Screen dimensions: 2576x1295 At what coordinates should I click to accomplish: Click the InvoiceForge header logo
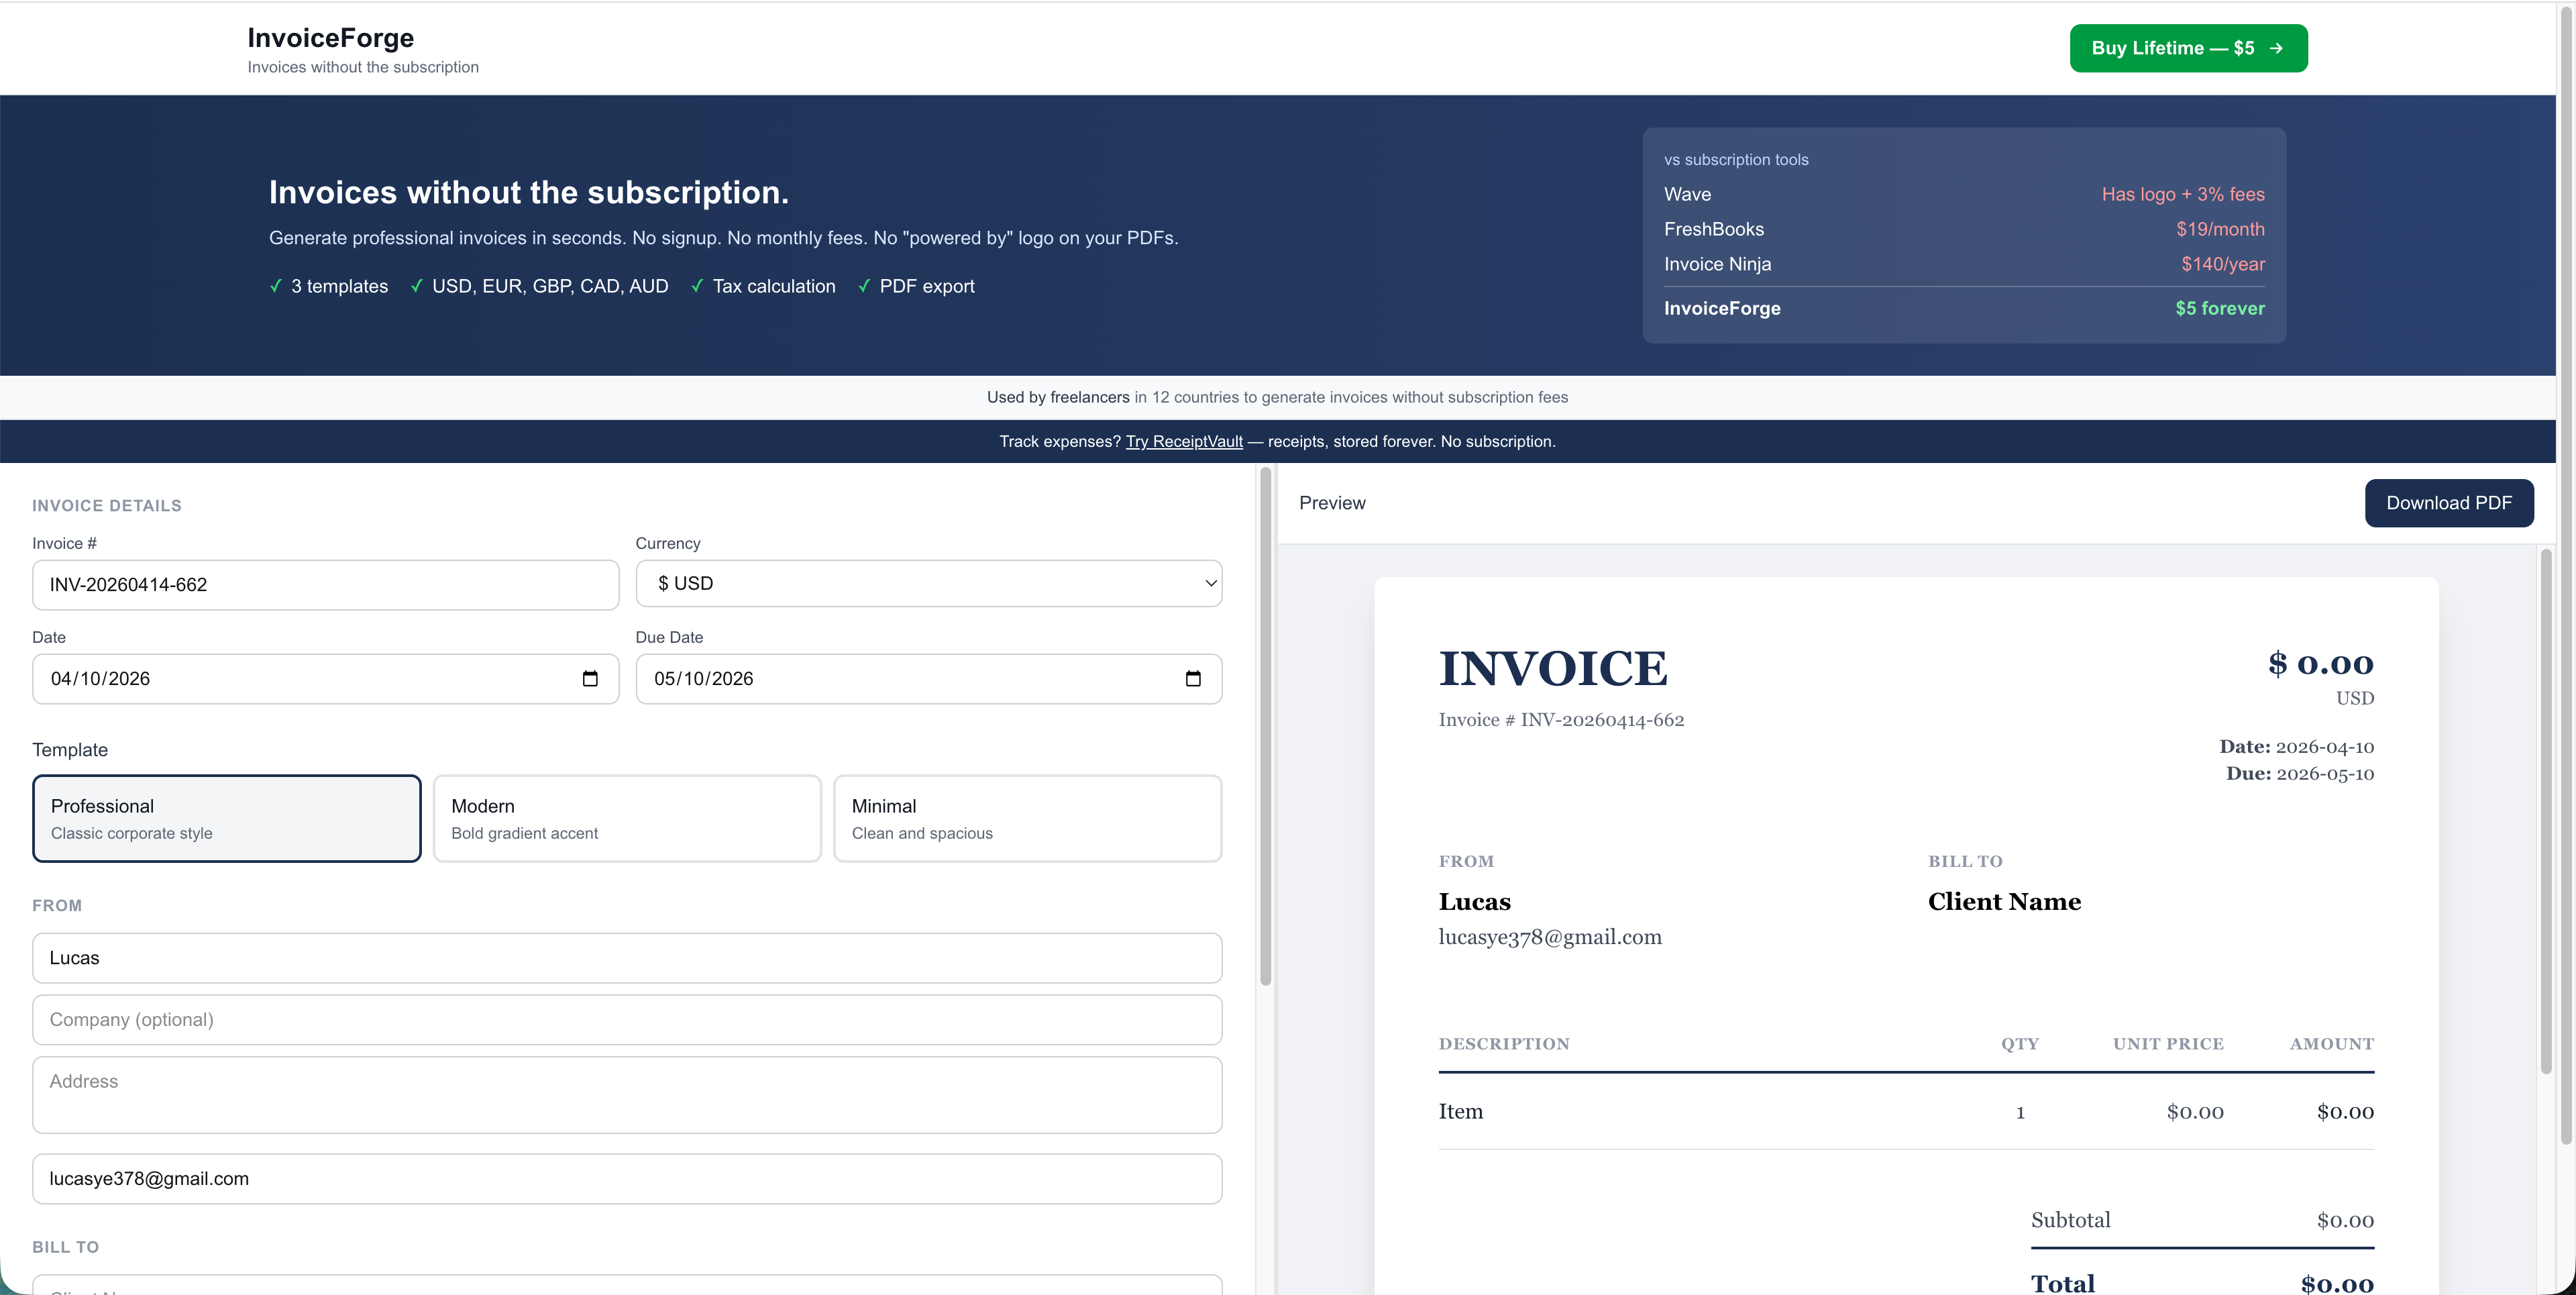[331, 37]
